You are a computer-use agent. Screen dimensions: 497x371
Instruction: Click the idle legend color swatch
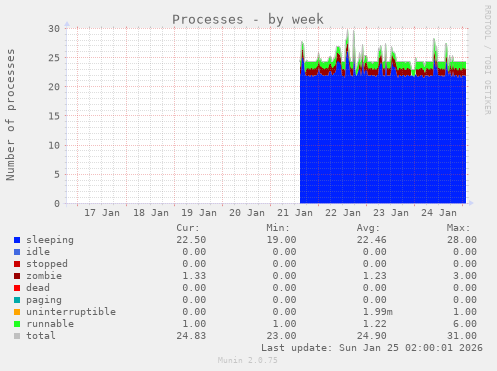(17, 252)
